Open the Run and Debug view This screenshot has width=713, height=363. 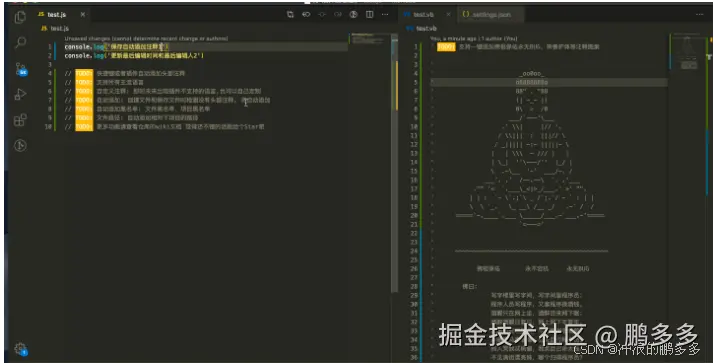pyautogui.click(x=20, y=94)
